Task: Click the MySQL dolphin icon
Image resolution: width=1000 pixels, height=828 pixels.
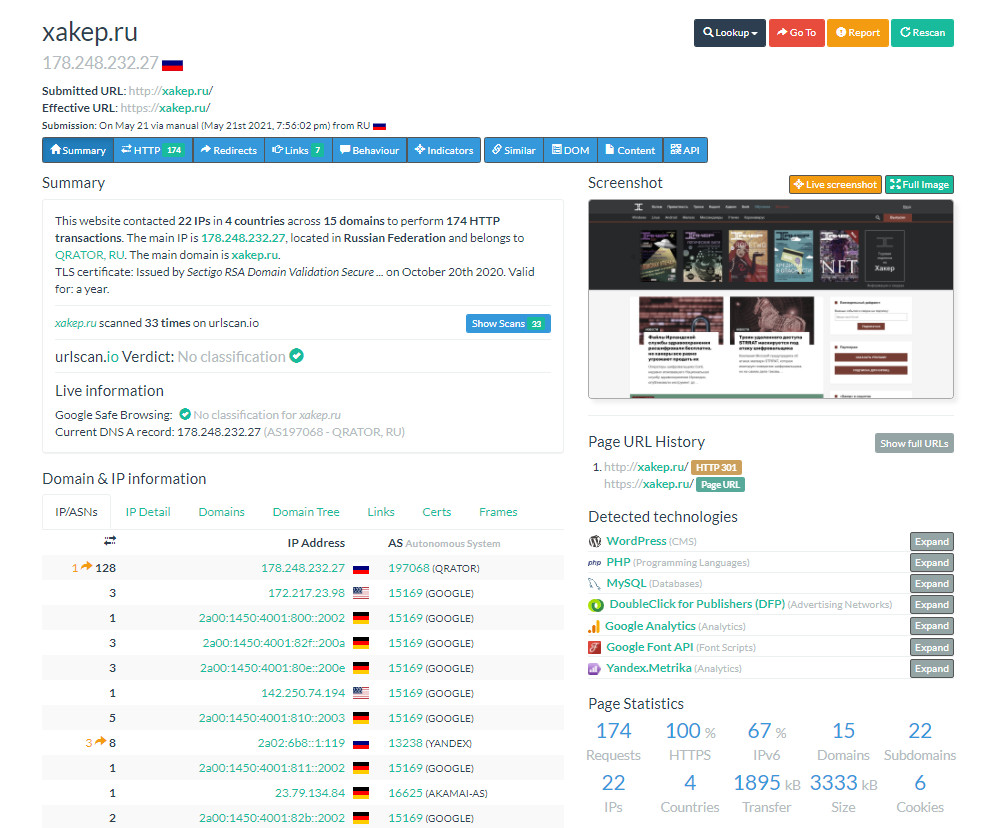Action: click(594, 584)
